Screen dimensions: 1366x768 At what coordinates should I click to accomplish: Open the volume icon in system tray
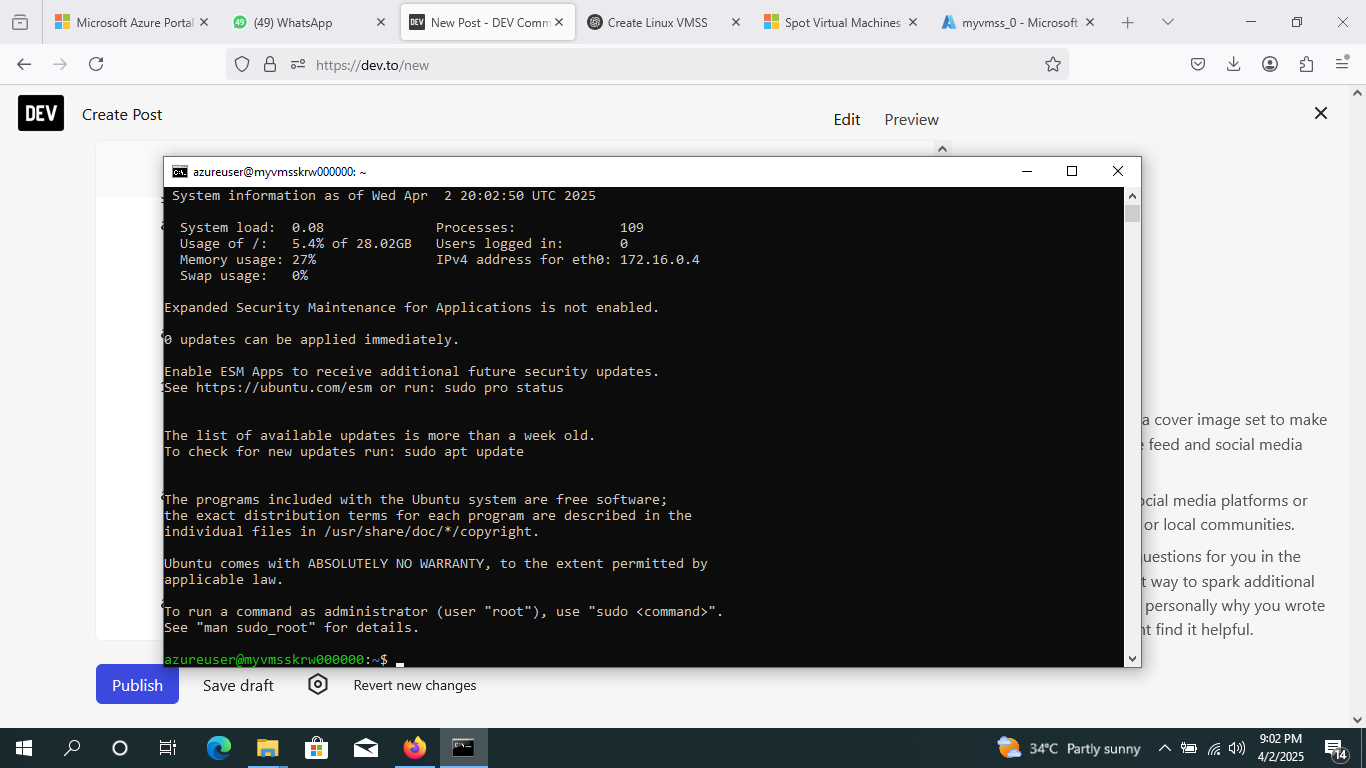[x=1237, y=748]
